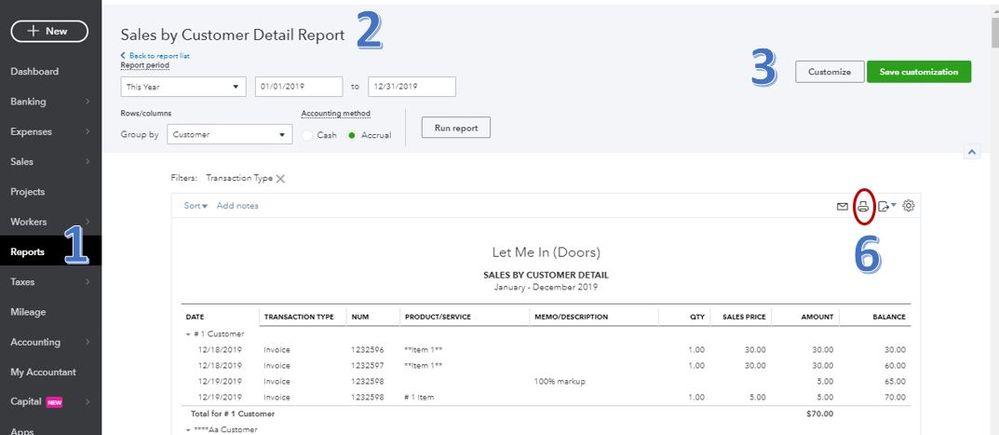The height and width of the screenshot is (435, 999).
Task: Open the export report icon menu
Action: click(x=886, y=206)
